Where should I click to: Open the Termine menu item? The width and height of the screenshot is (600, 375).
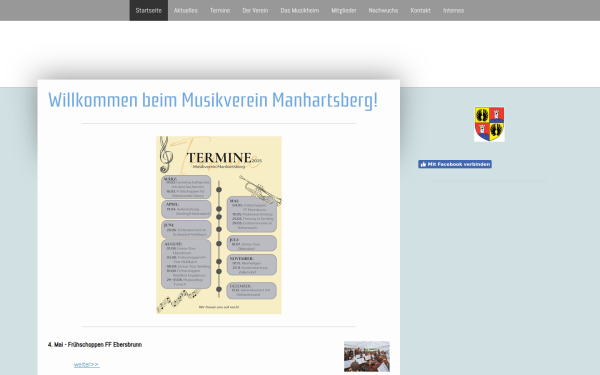[x=220, y=10]
